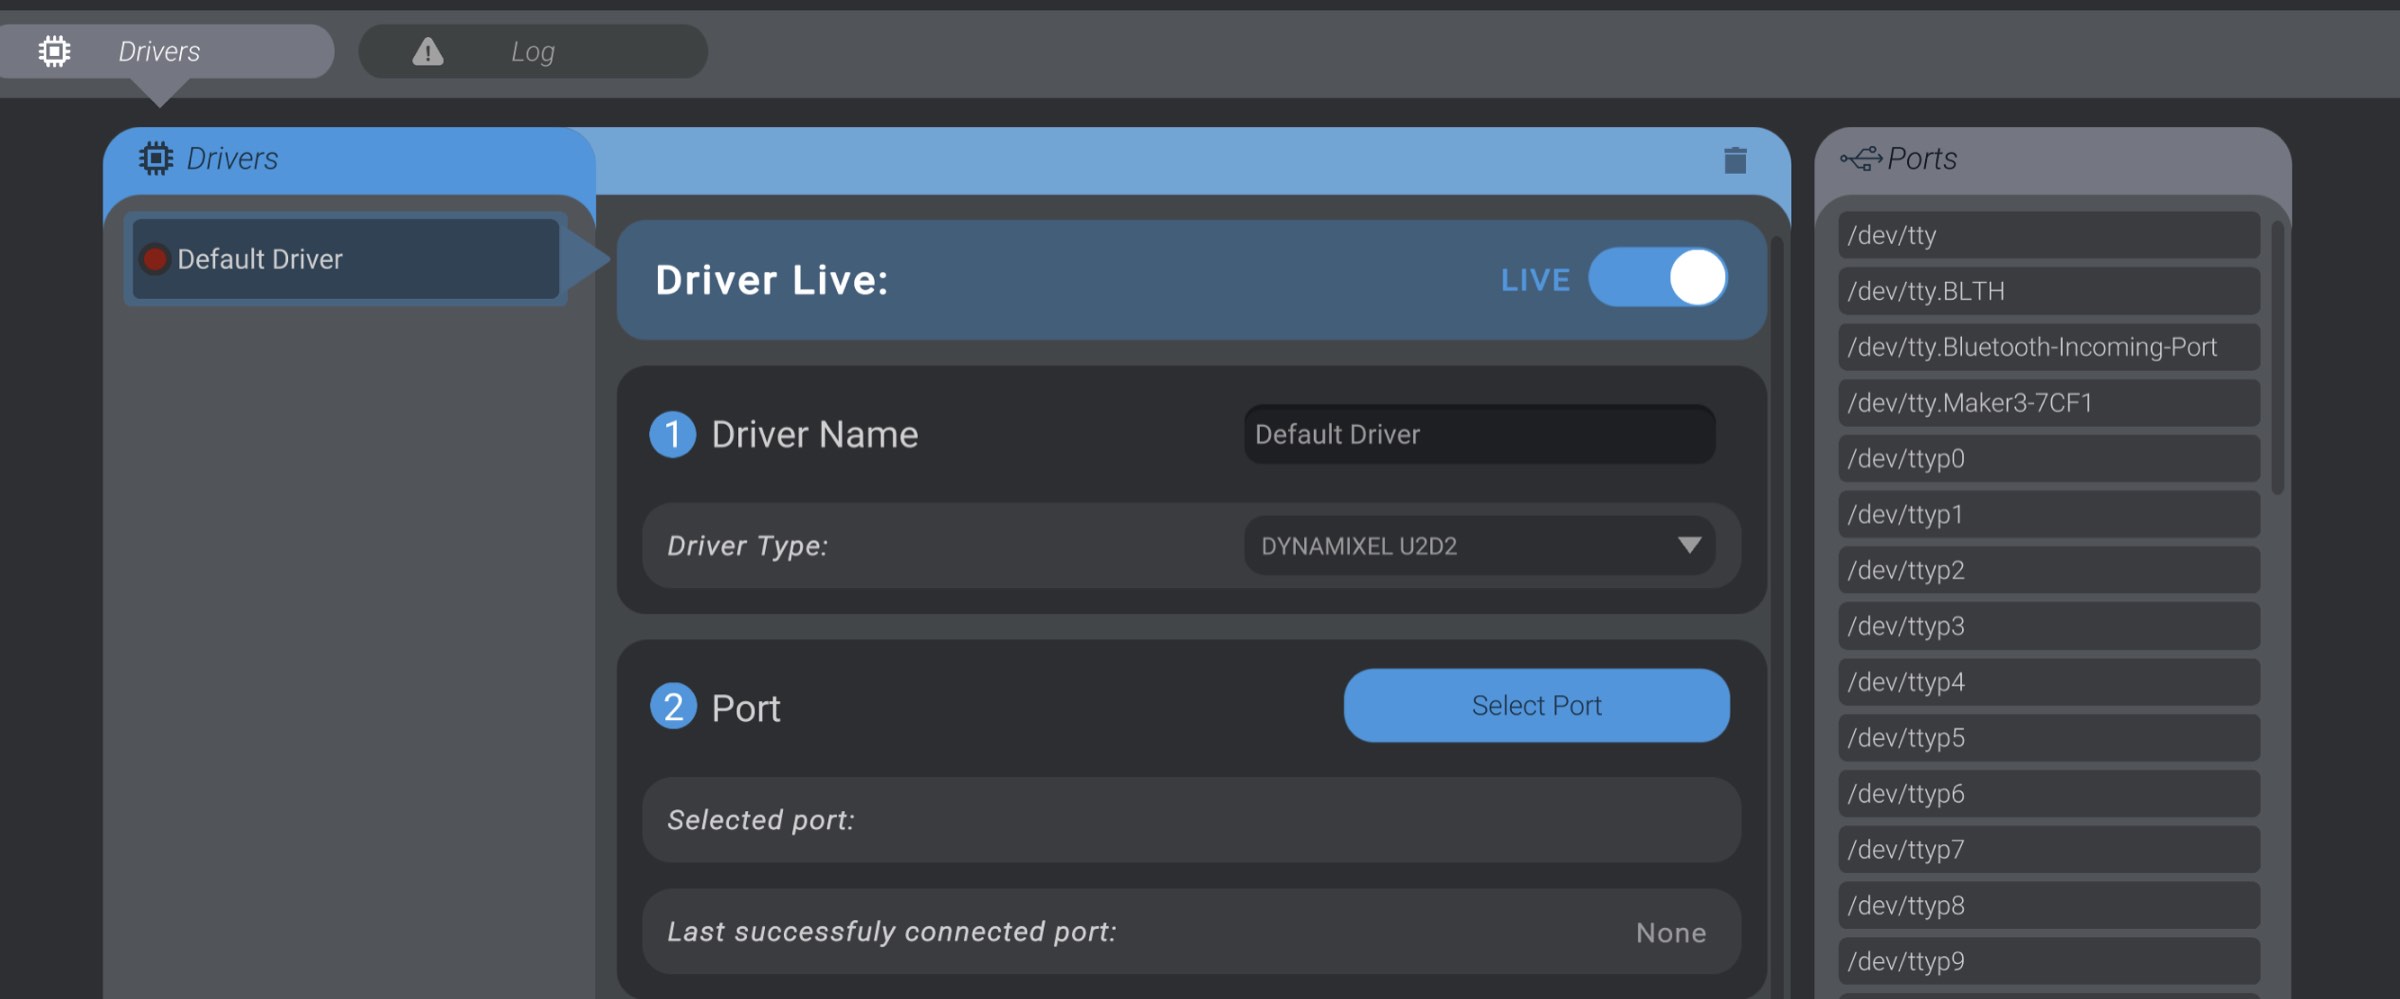Click the chip icon in the Drivers panel header

(x=157, y=158)
